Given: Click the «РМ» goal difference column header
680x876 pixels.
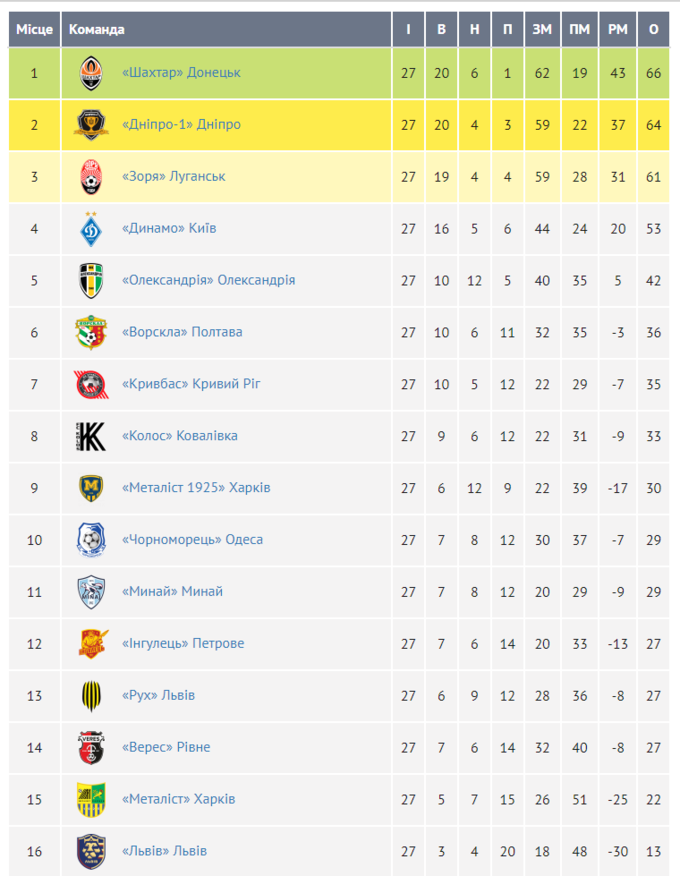Looking at the screenshot, I should pos(617,29).
